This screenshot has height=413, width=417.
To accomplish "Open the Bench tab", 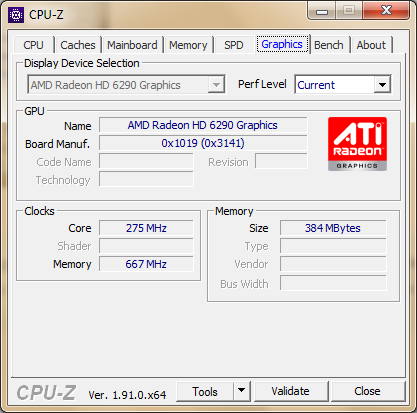I will [329, 45].
